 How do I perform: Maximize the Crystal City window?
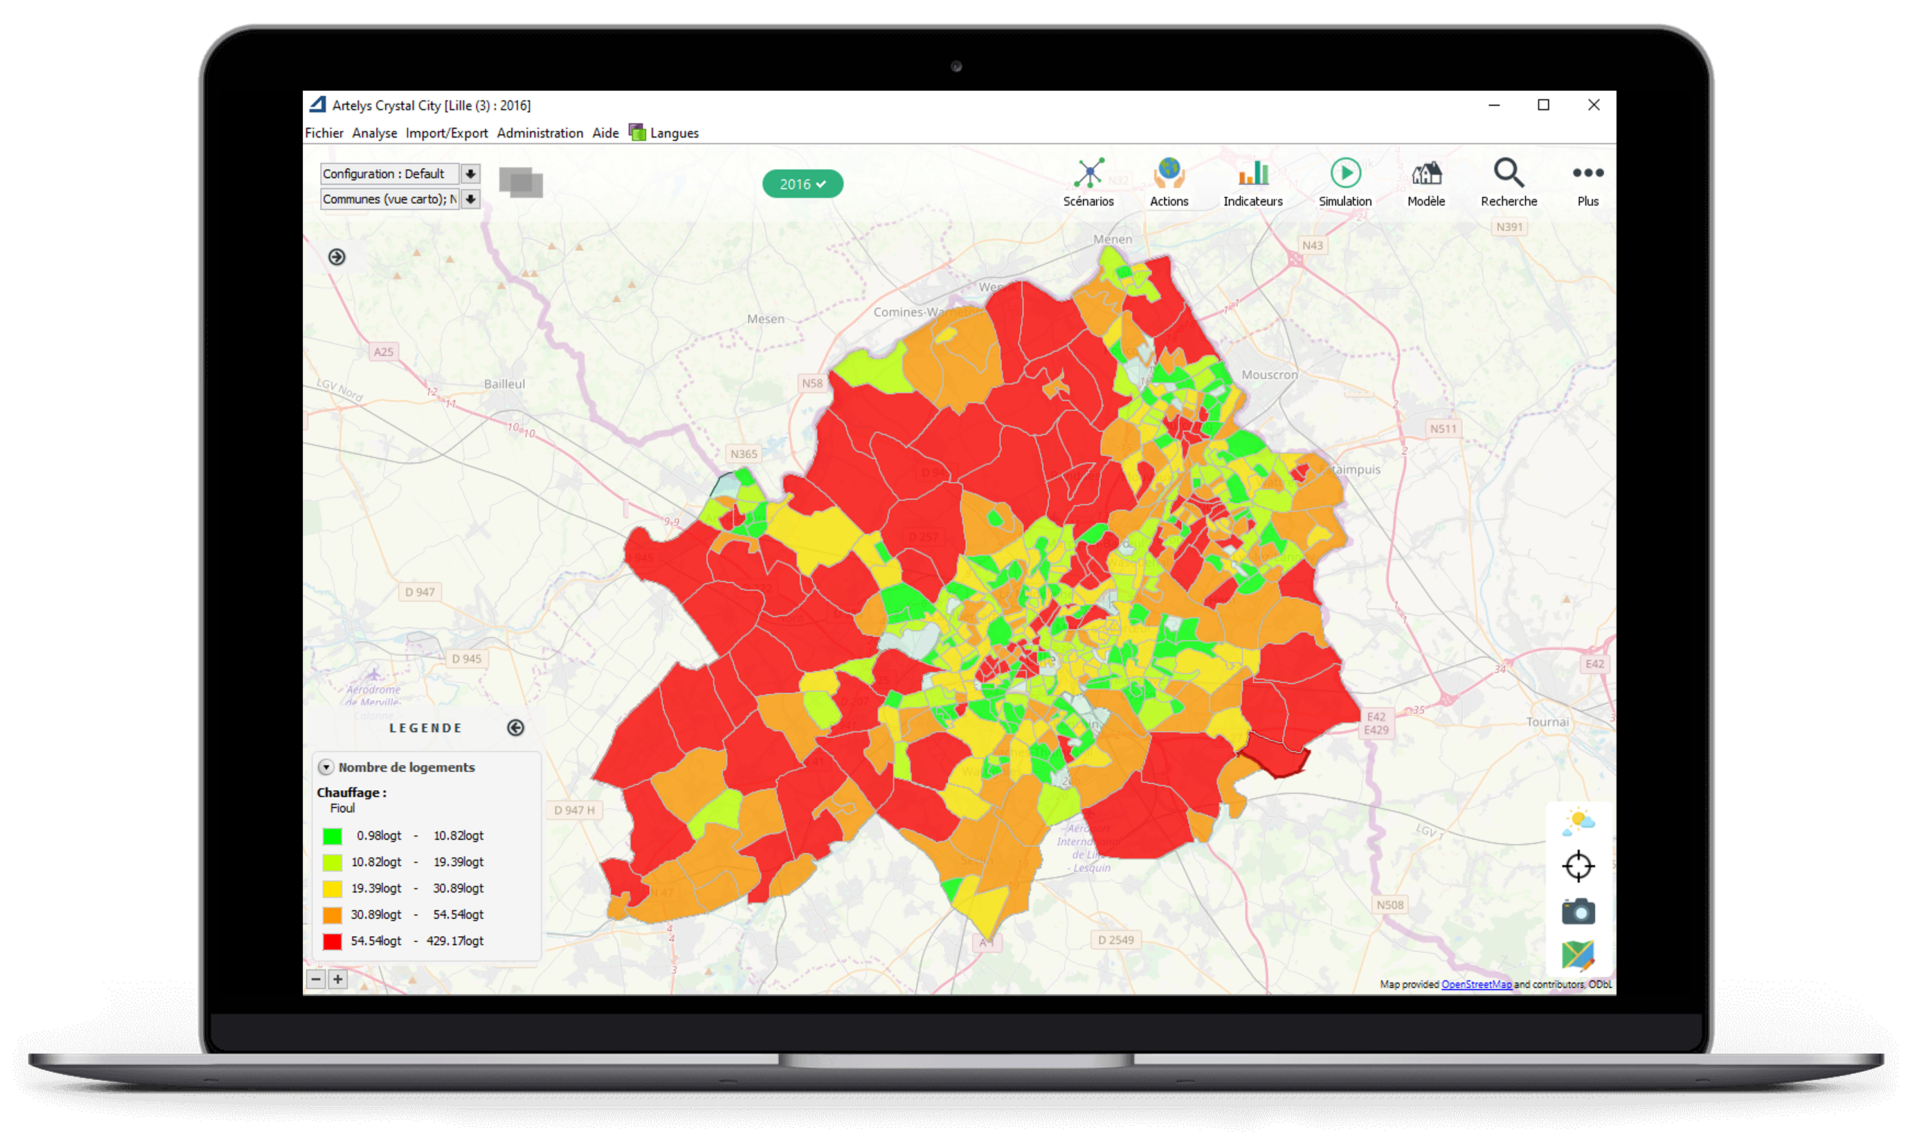(x=1543, y=105)
